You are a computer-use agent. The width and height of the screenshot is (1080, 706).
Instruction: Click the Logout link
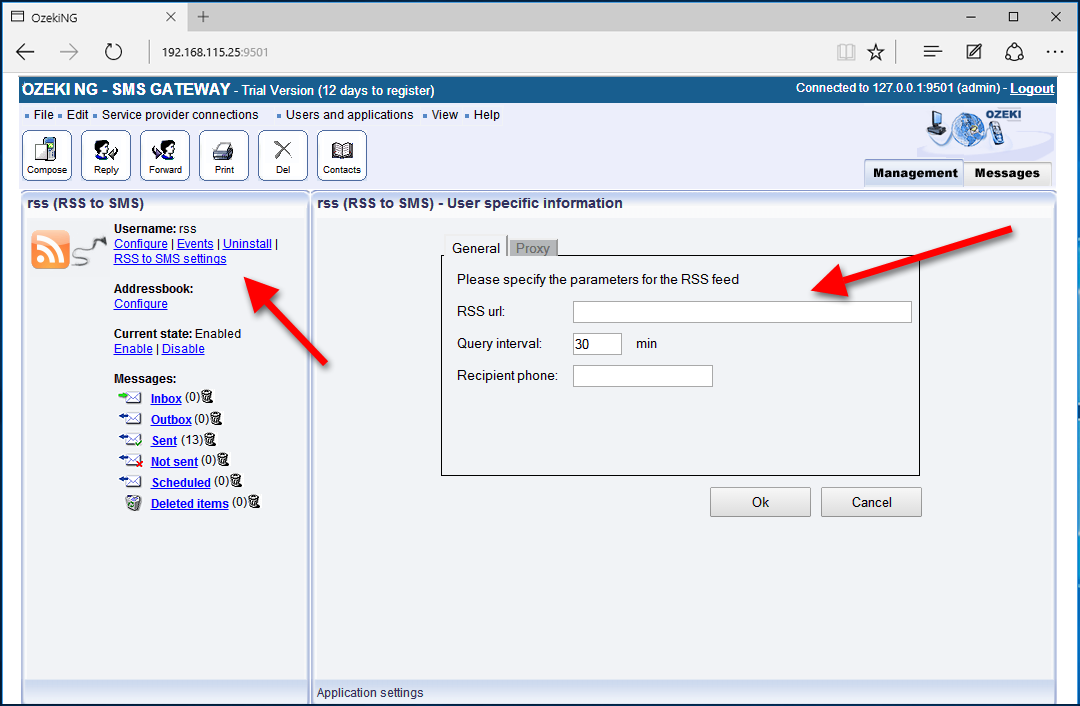click(1032, 88)
